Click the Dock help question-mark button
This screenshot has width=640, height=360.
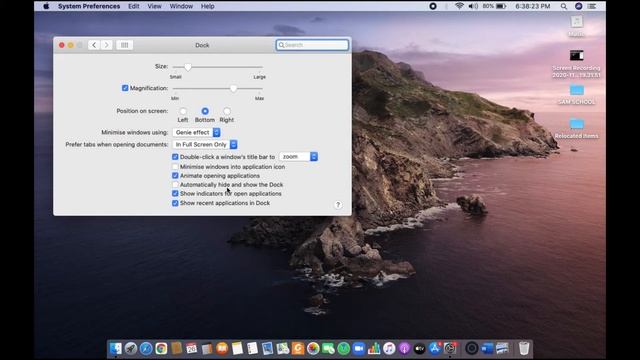[338, 205]
